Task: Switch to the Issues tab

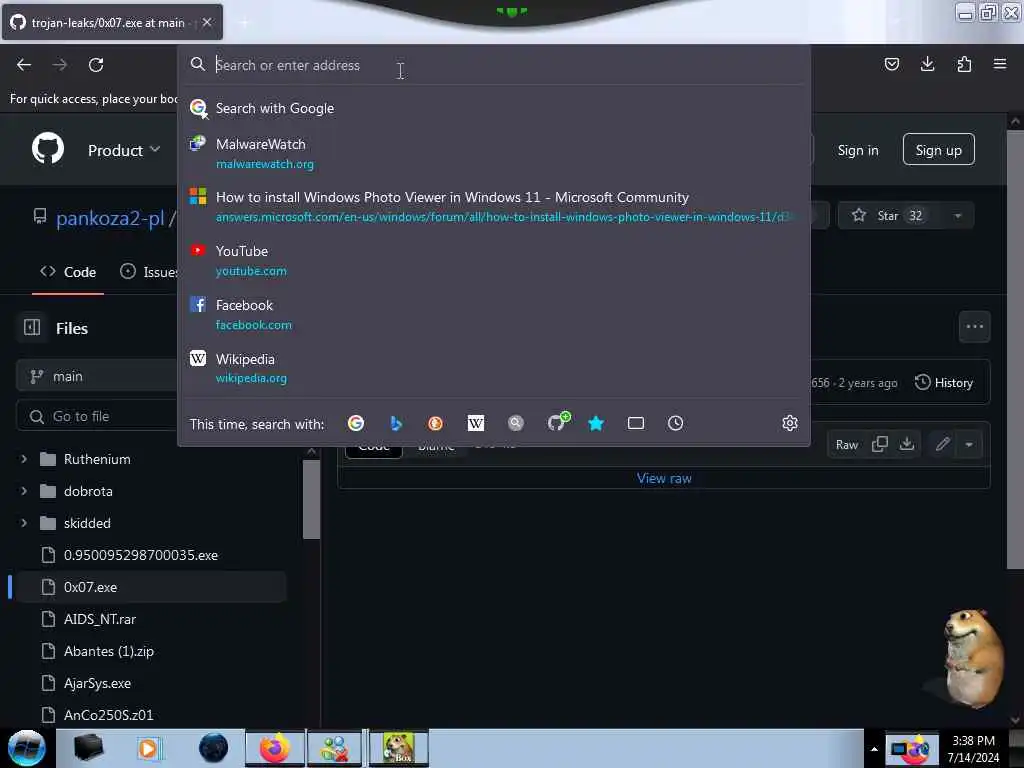Action: tap(148, 272)
